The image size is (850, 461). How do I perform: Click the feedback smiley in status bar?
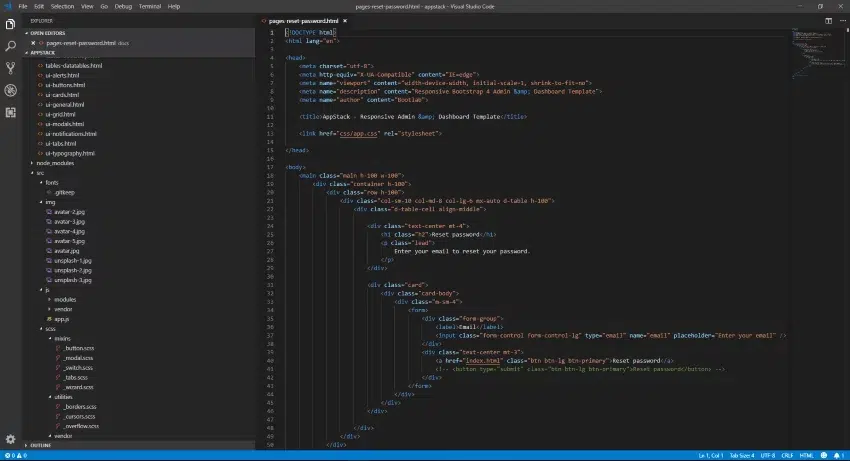pyautogui.click(x=823, y=456)
